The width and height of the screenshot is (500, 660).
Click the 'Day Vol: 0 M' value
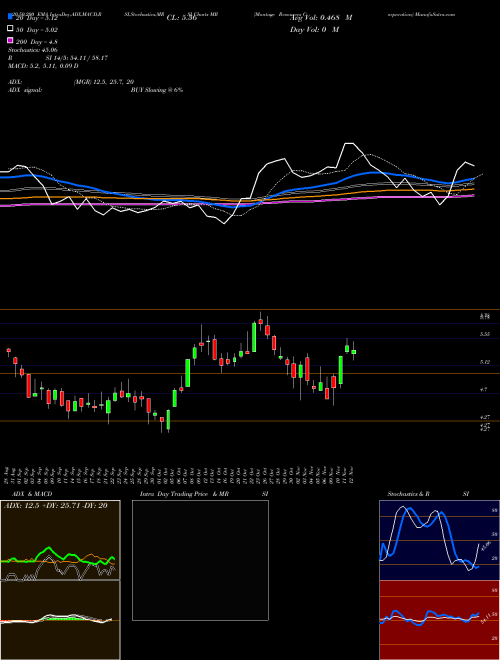[x=314, y=30]
